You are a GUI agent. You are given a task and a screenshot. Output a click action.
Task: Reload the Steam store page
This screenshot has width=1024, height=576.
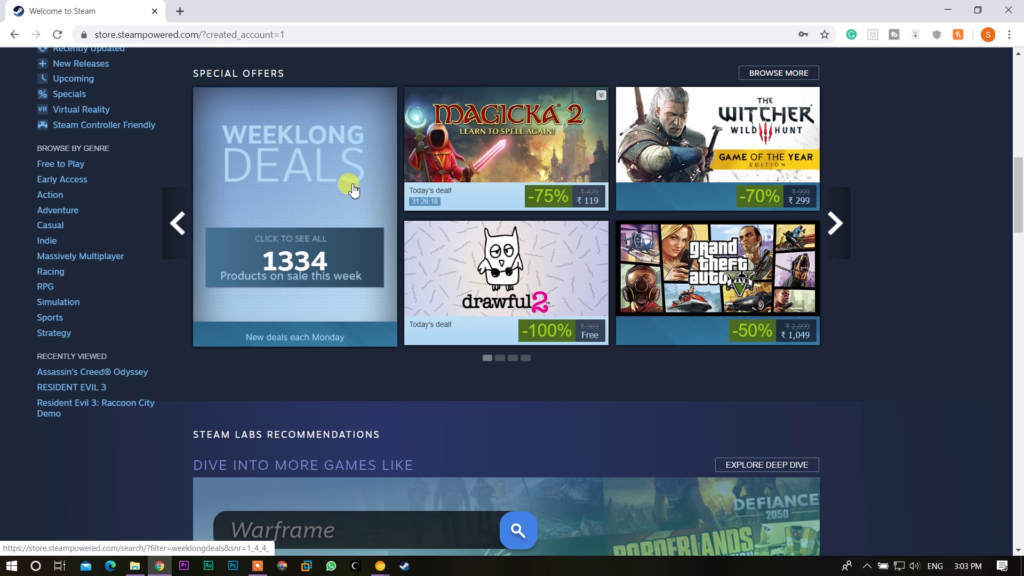tap(57, 35)
